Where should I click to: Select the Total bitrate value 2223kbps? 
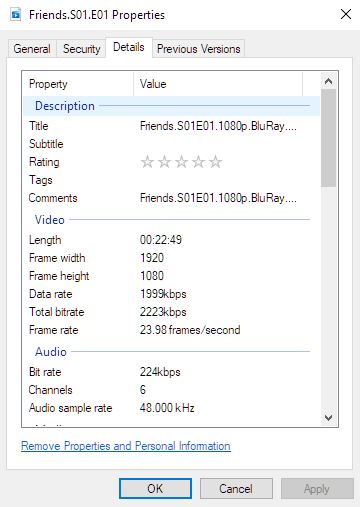[x=163, y=312]
